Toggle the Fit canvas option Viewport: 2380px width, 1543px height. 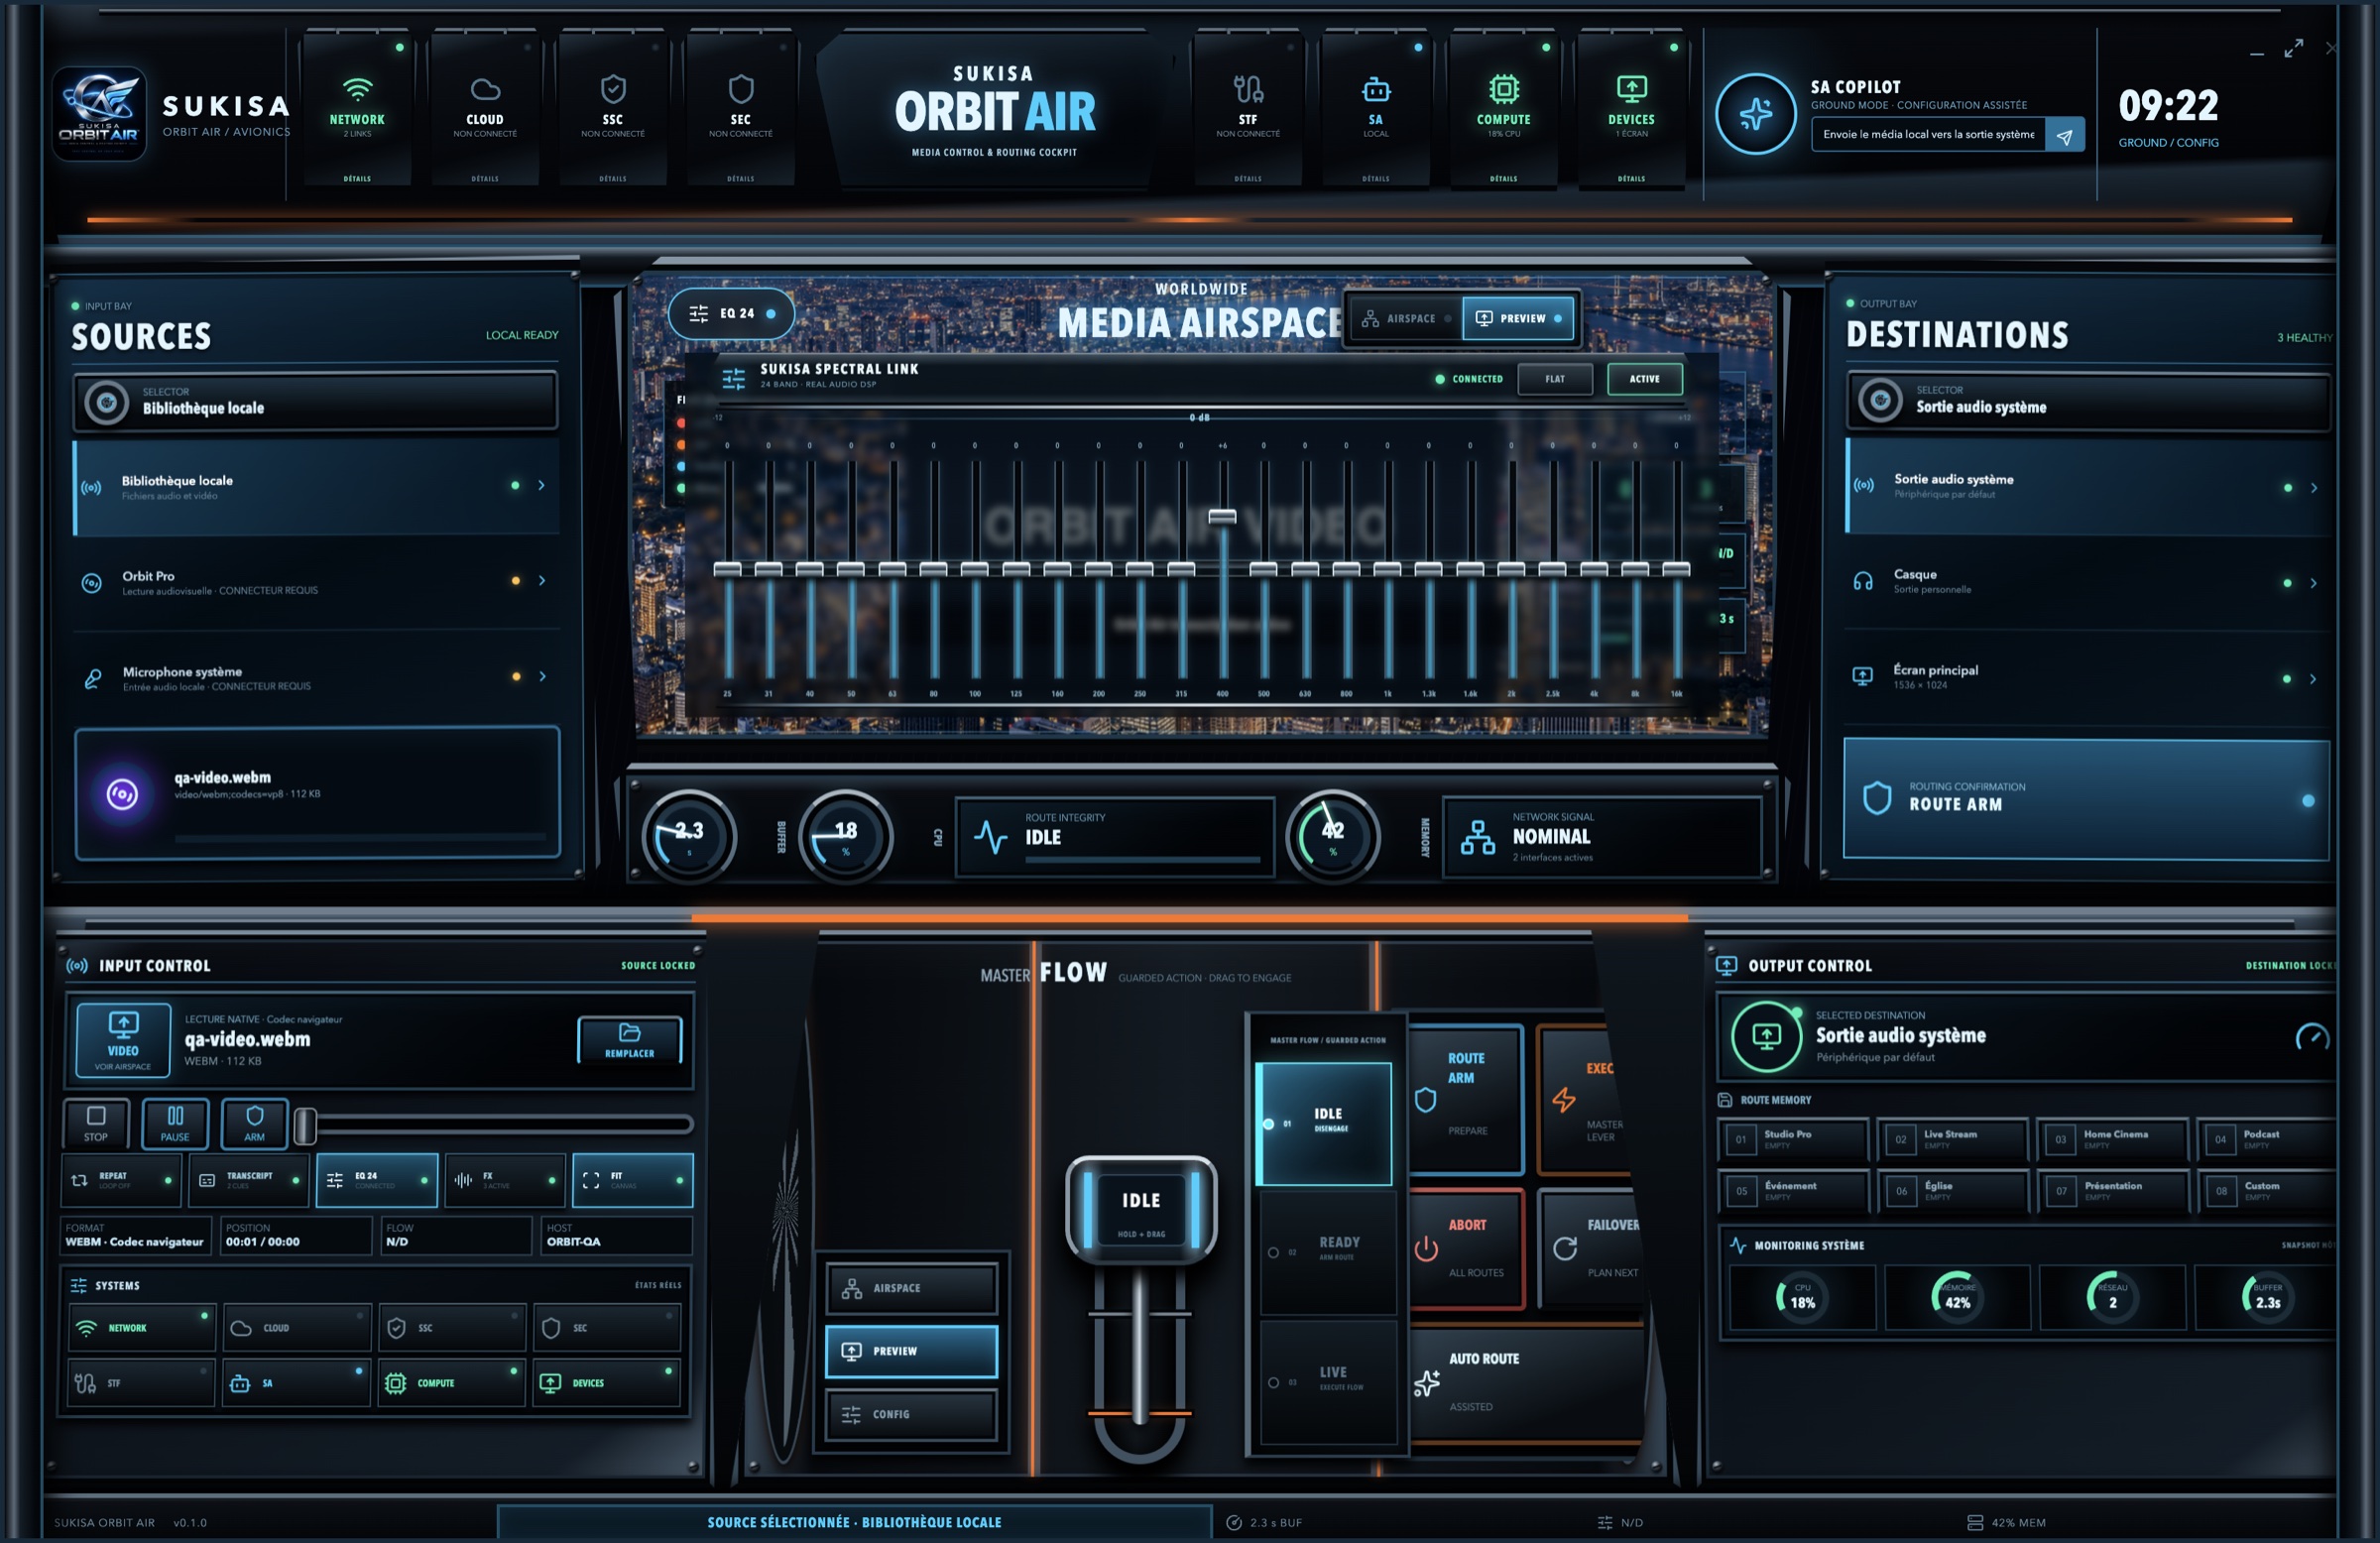tap(633, 1180)
